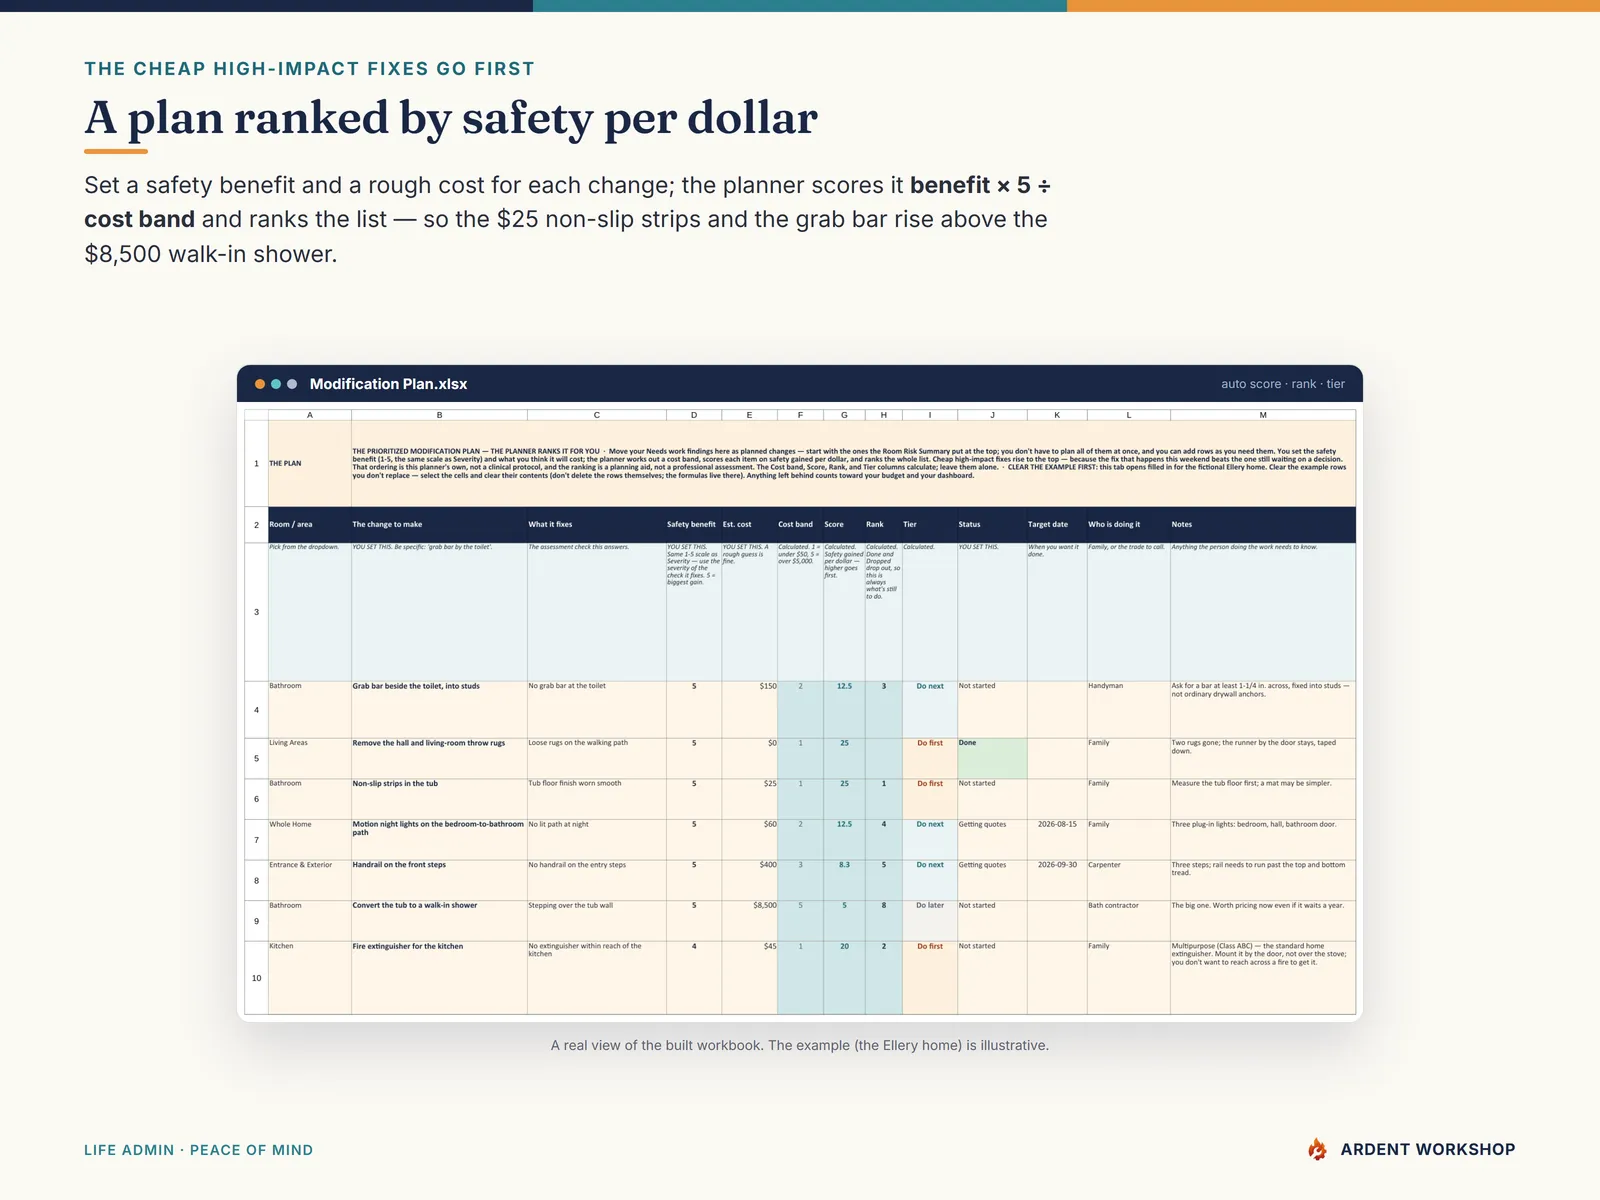Click the $8,500 estimated cost cell

(x=749, y=921)
